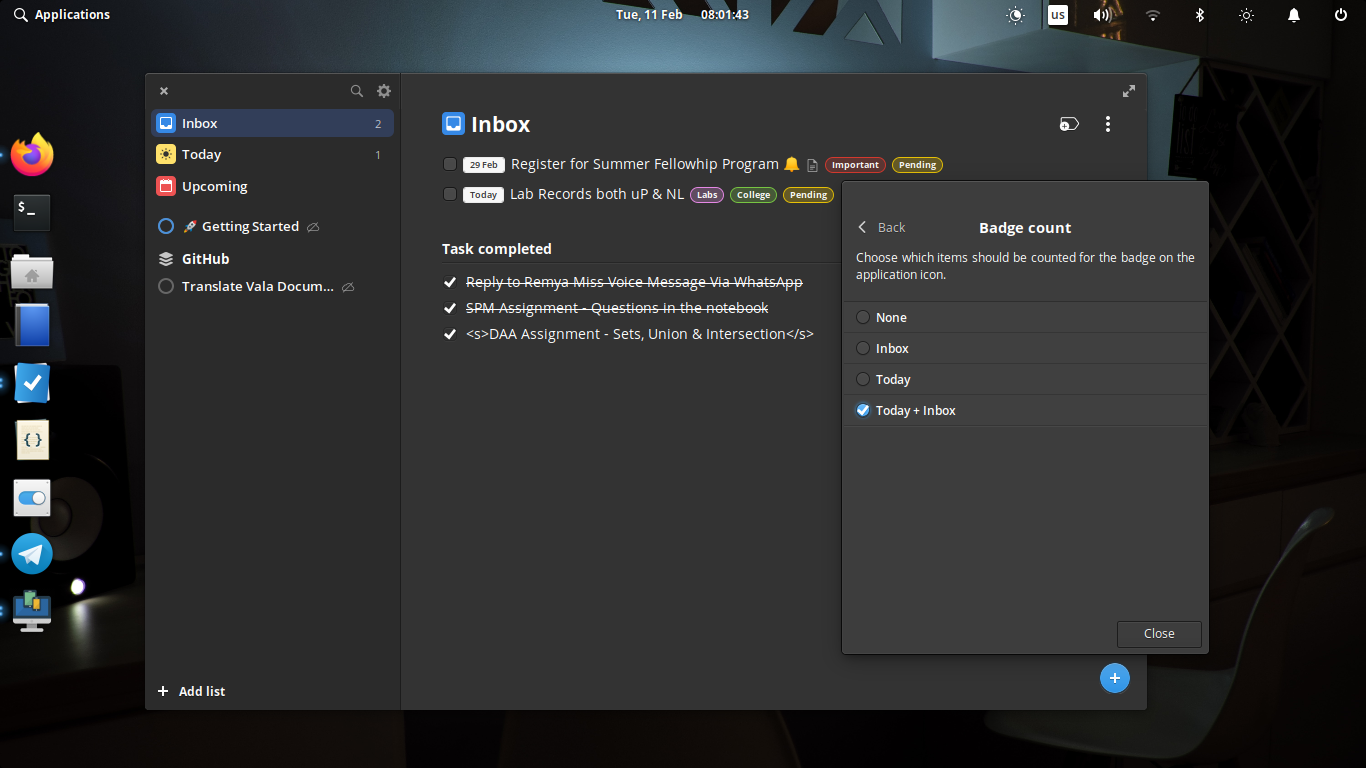This screenshot has width=1366, height=768.
Task: Open the Getting Started project
Action: pyautogui.click(x=272, y=227)
